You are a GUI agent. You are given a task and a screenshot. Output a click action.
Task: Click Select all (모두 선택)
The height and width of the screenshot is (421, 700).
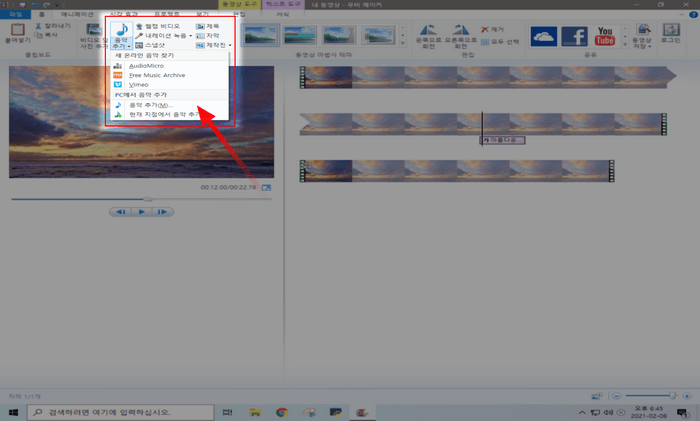tap(500, 42)
